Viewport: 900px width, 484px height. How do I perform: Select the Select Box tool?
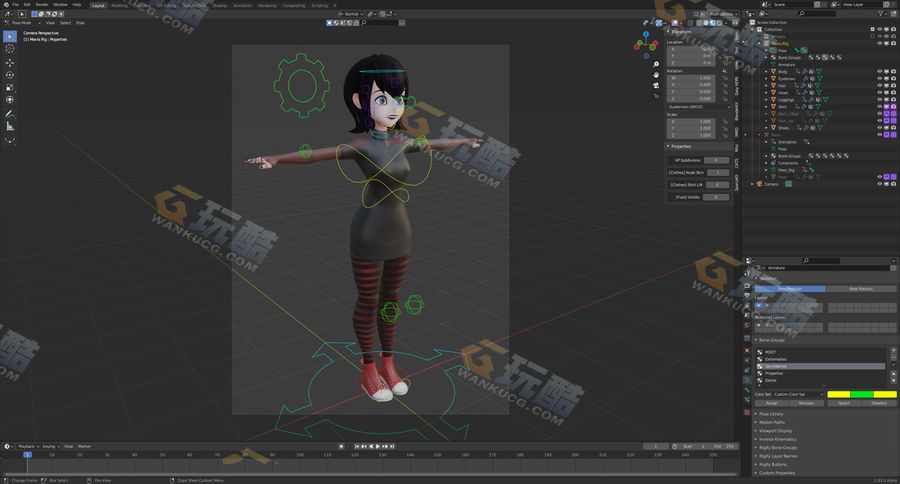click(x=10, y=37)
